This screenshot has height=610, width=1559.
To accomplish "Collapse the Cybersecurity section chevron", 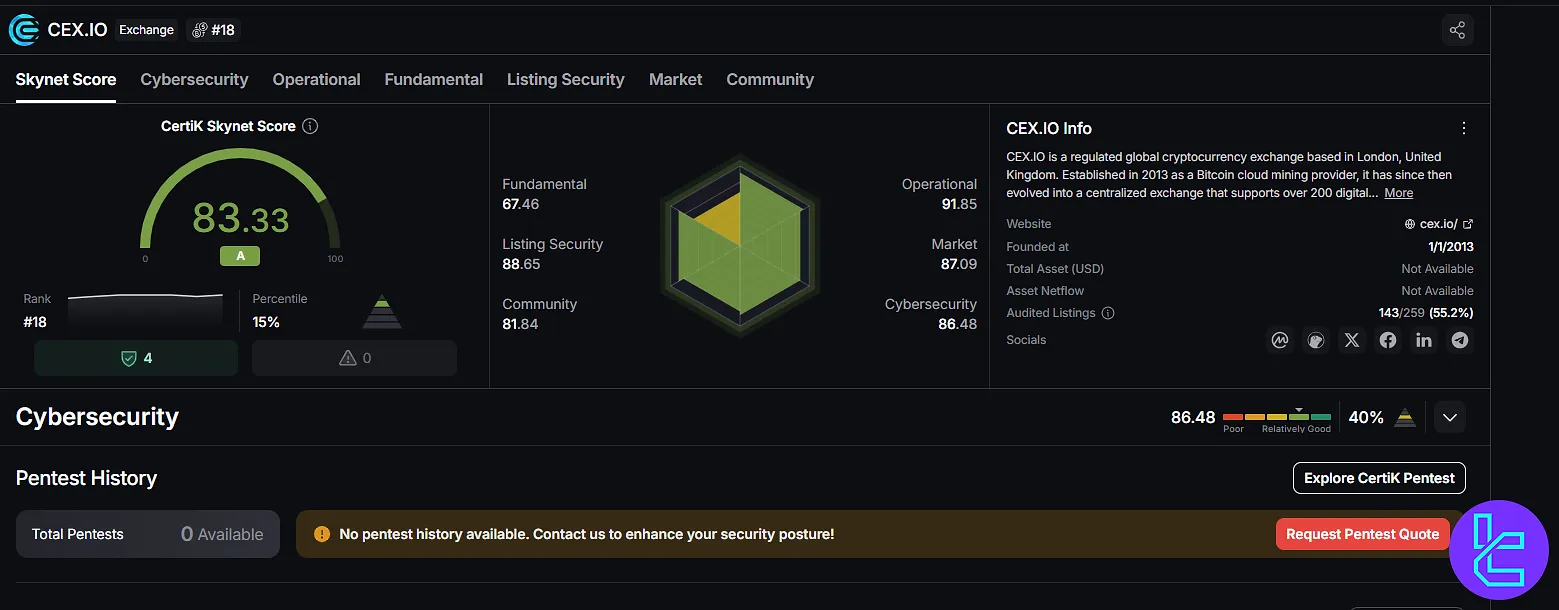I will click(x=1450, y=417).
